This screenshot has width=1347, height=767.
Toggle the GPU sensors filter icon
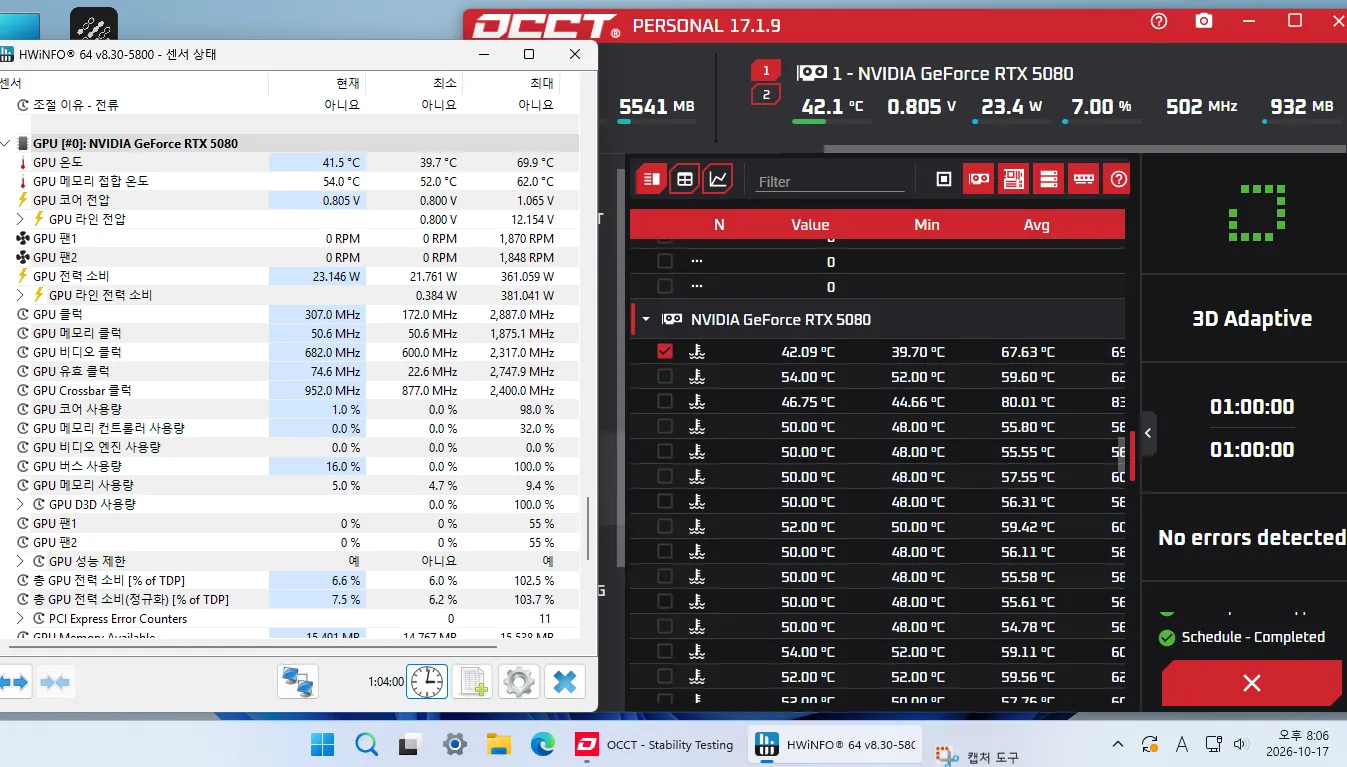tap(978, 179)
